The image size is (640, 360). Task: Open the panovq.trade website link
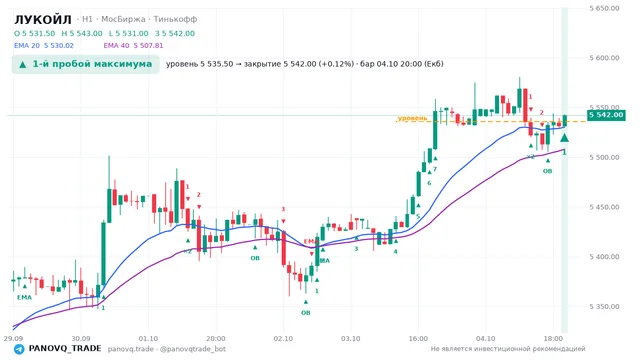click(131, 349)
